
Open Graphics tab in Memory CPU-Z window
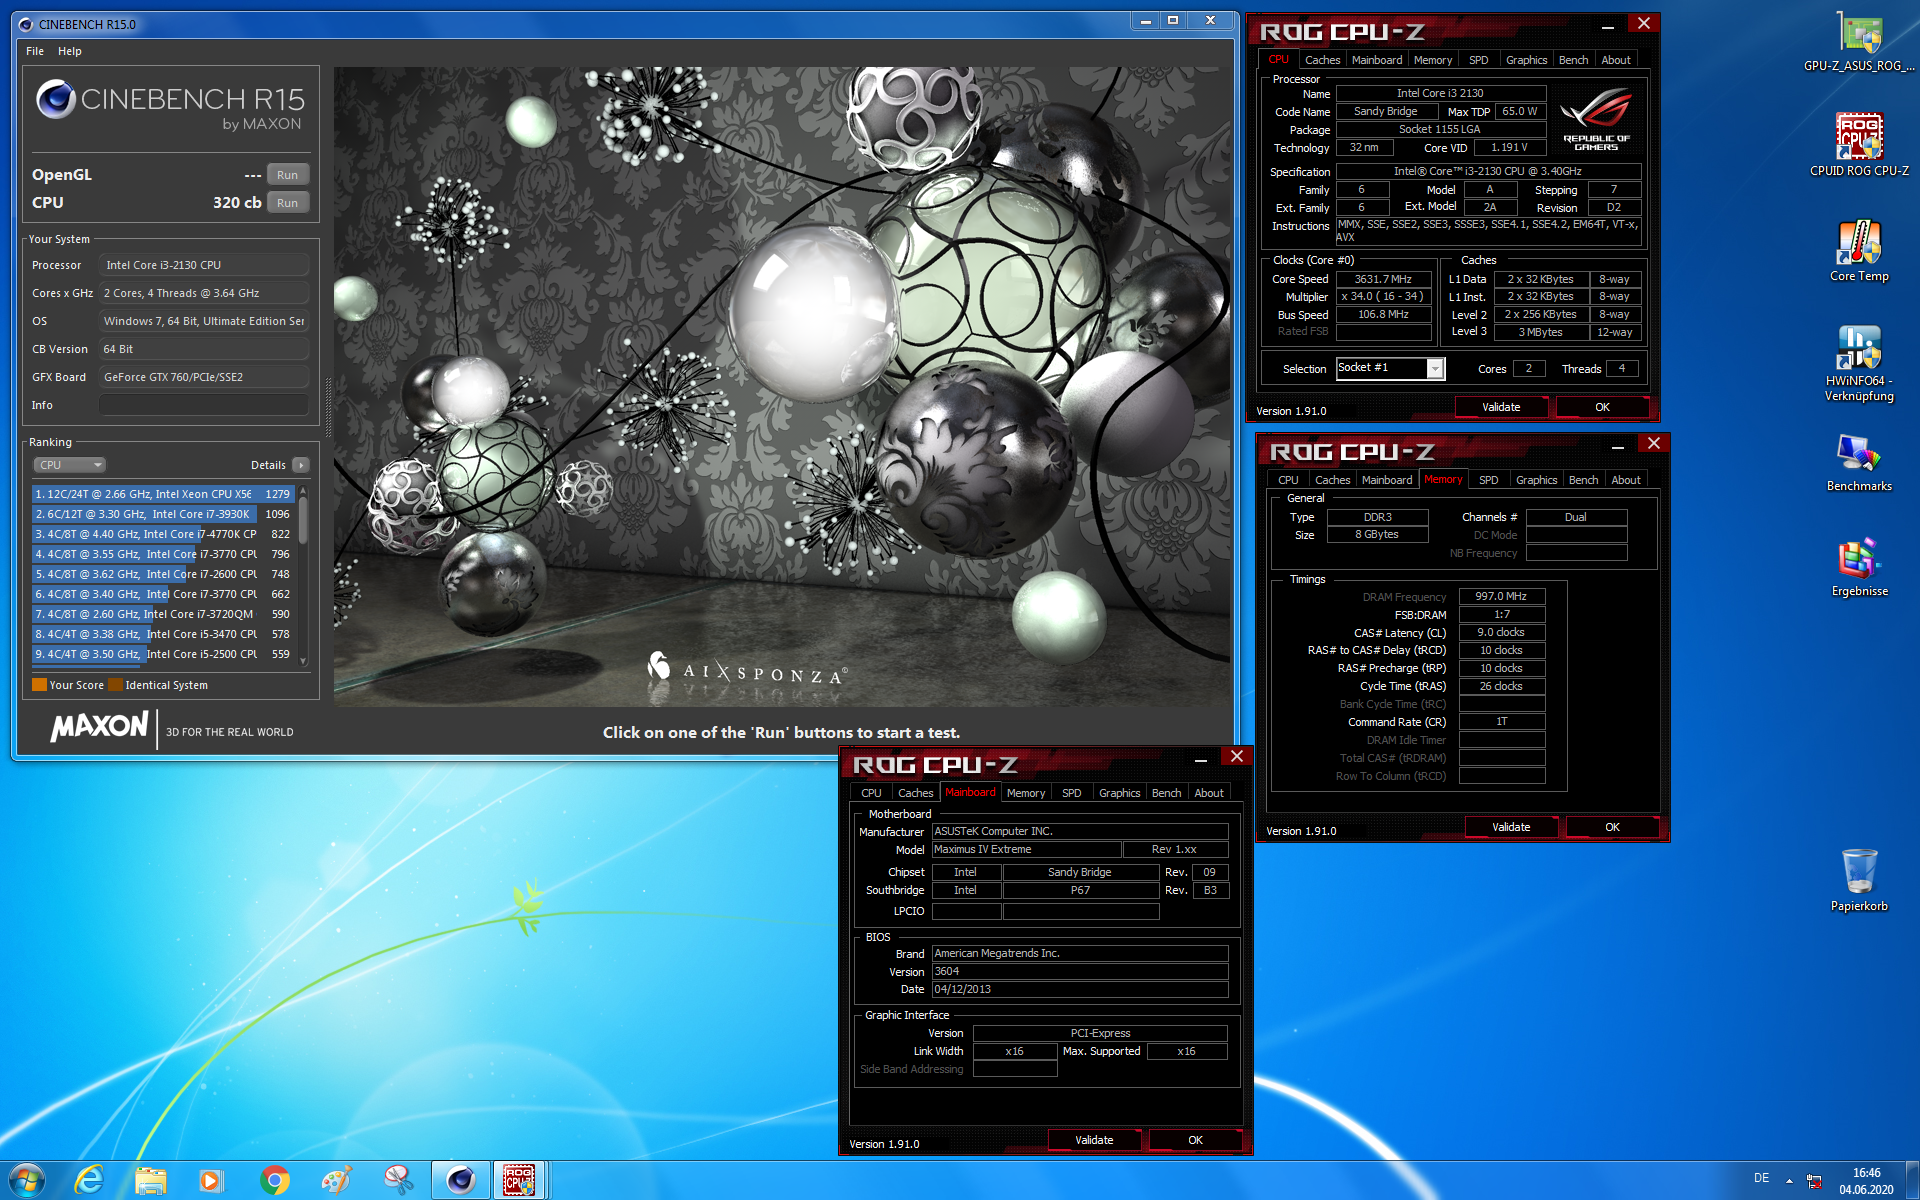[1536, 480]
